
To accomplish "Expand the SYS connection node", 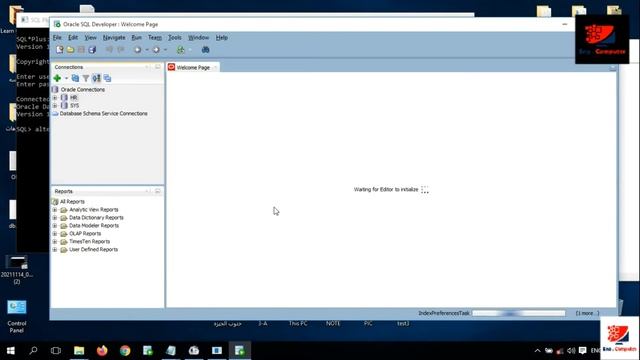I will (55, 105).
